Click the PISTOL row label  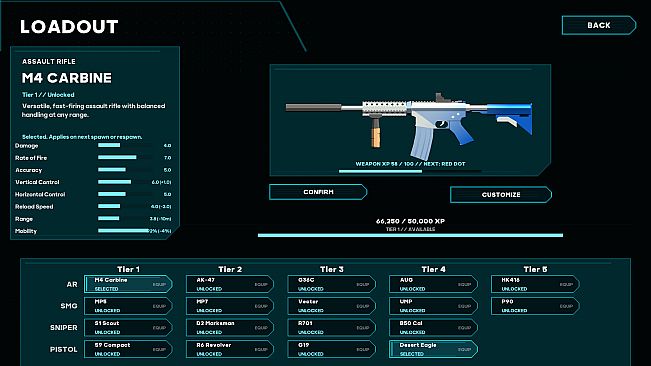pyautogui.click(x=64, y=349)
